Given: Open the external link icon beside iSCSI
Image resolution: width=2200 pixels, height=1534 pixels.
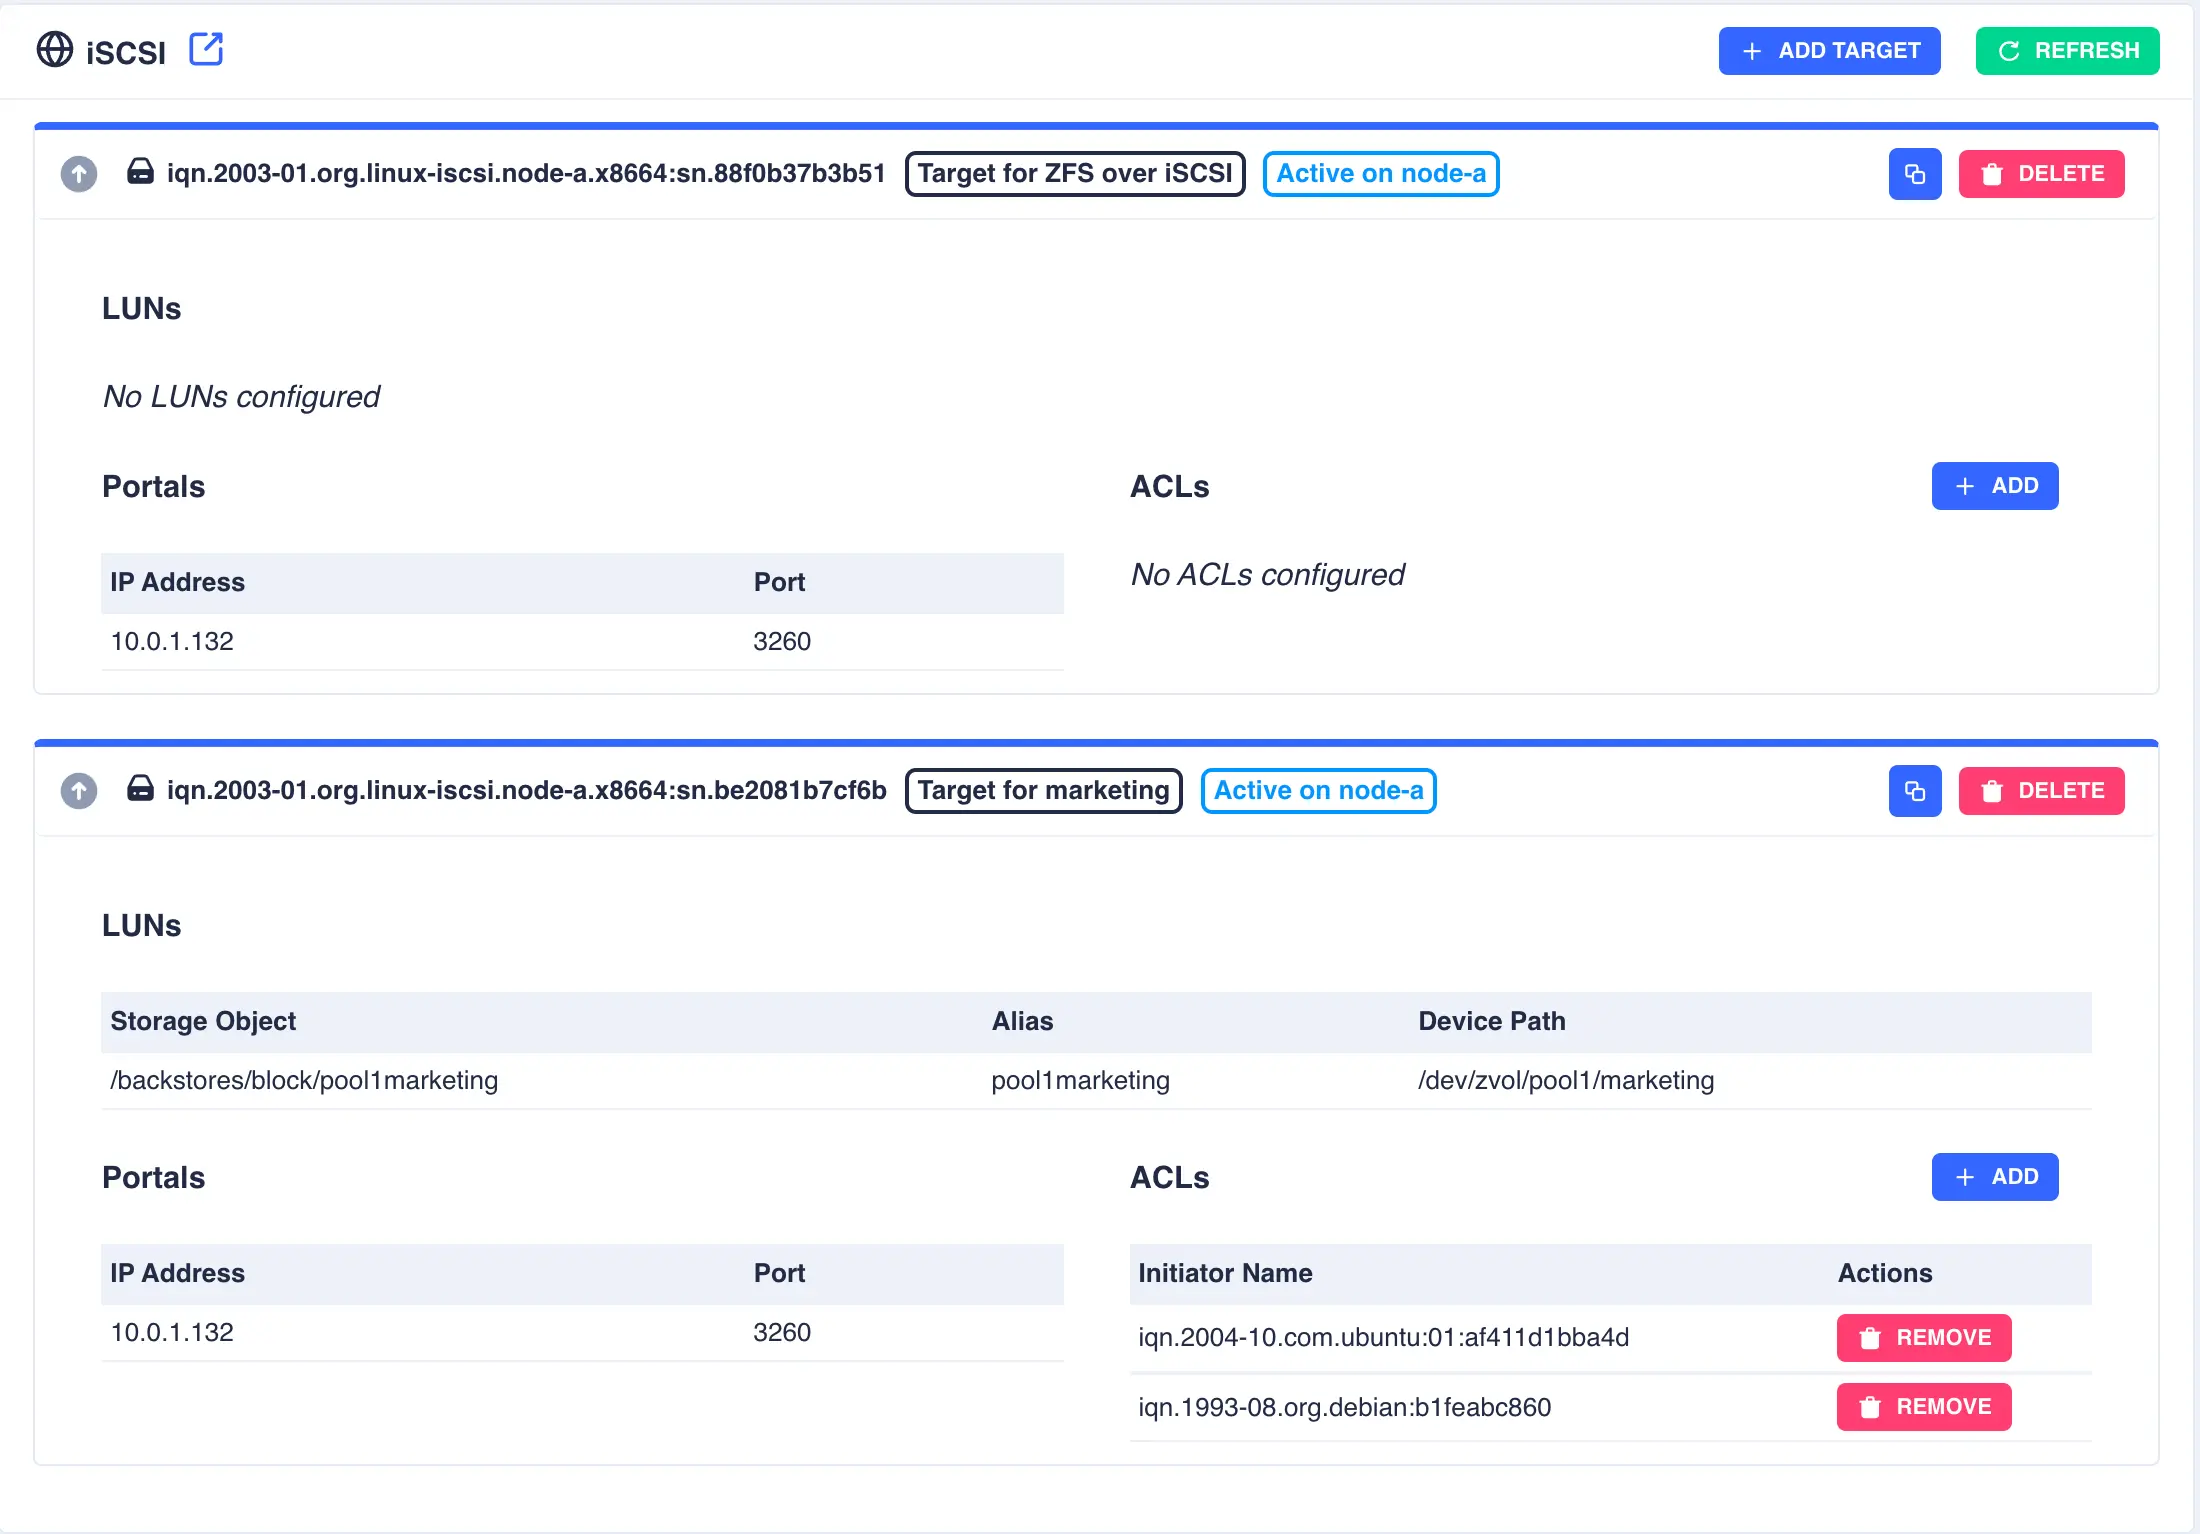Looking at the screenshot, I should 206,49.
